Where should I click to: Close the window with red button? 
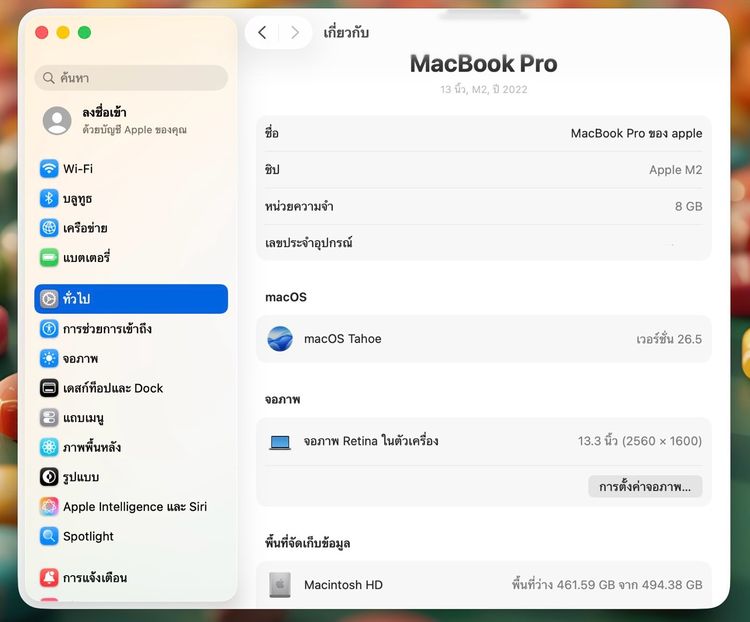coord(42,33)
